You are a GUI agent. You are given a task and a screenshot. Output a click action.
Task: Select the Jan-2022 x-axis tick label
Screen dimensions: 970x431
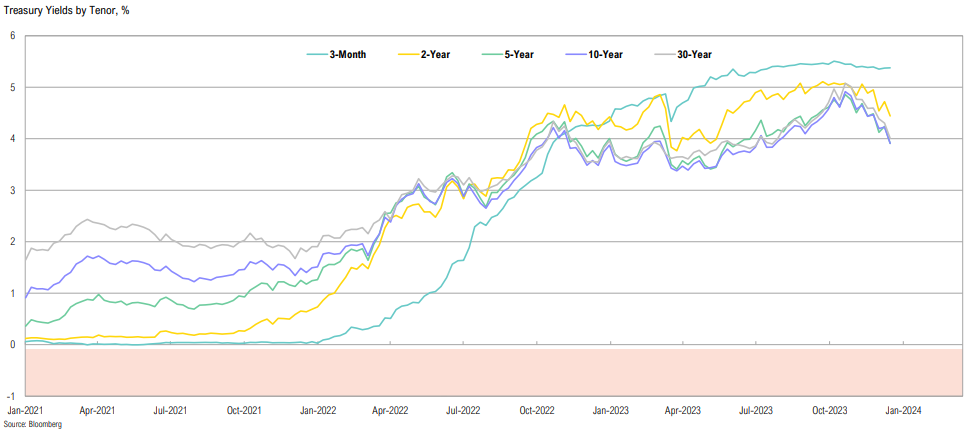click(318, 410)
